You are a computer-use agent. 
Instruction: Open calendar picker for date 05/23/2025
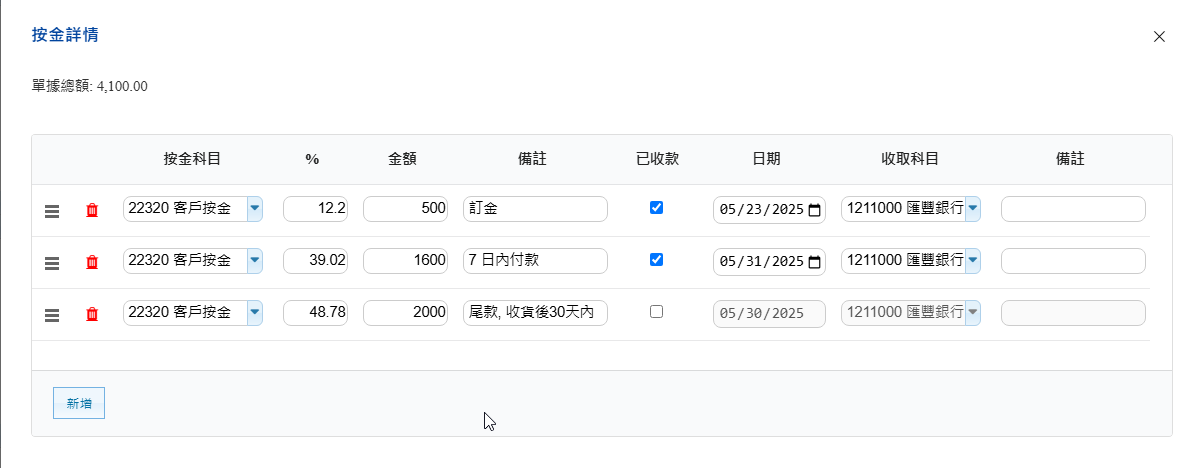[814, 210]
